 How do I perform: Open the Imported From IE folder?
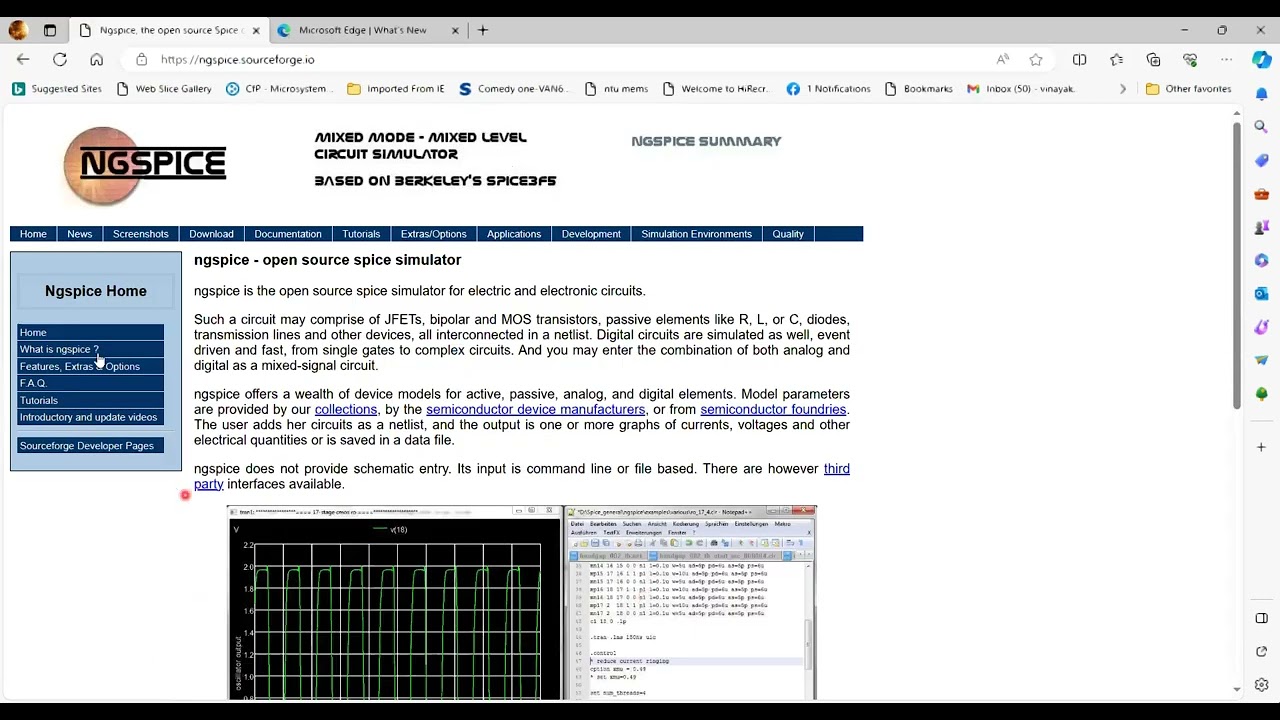395,89
